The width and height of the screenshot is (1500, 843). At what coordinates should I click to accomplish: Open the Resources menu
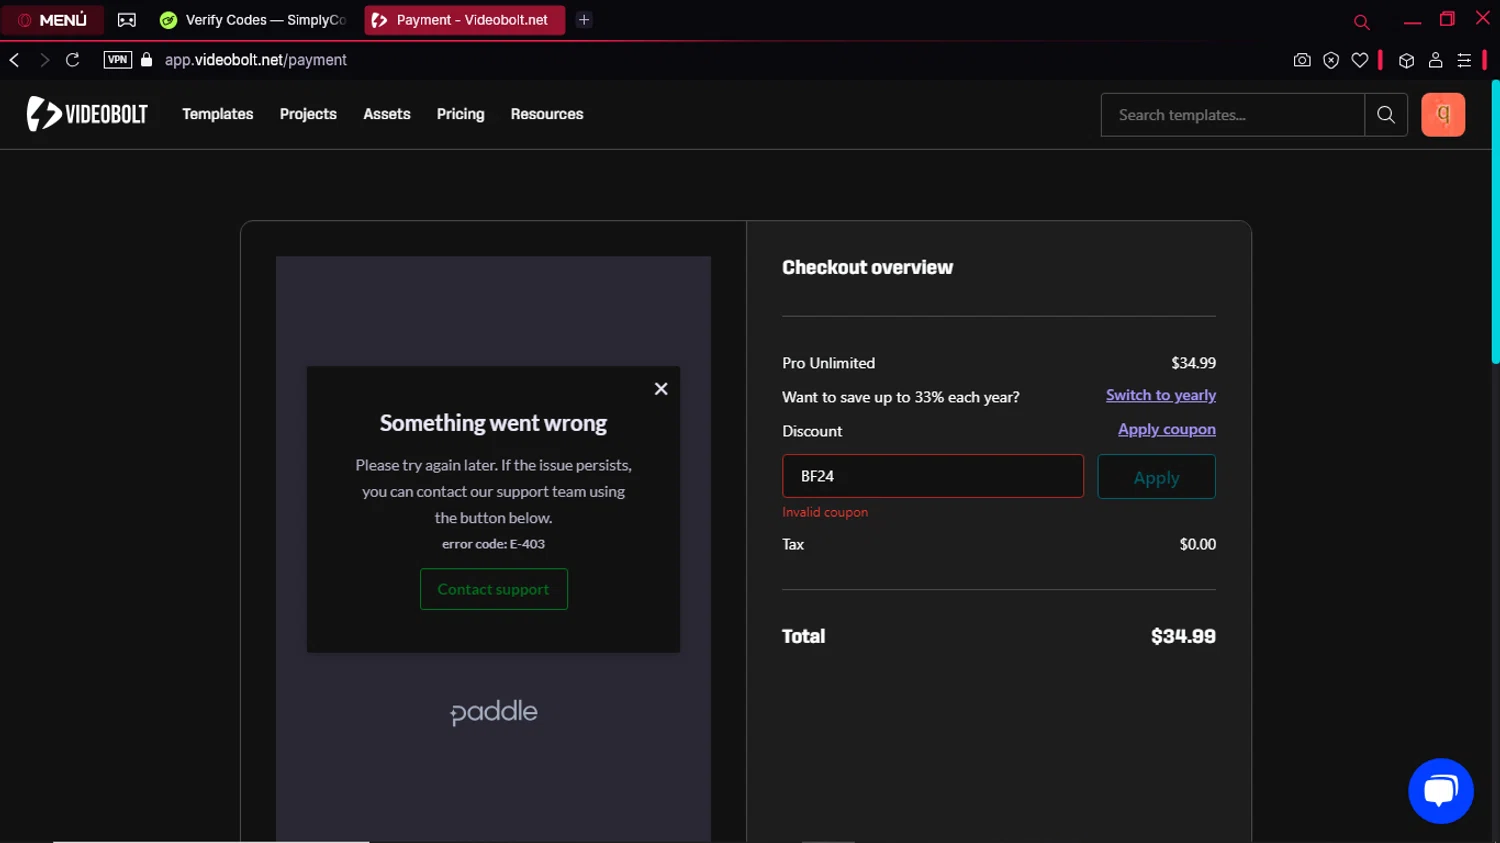coord(547,114)
